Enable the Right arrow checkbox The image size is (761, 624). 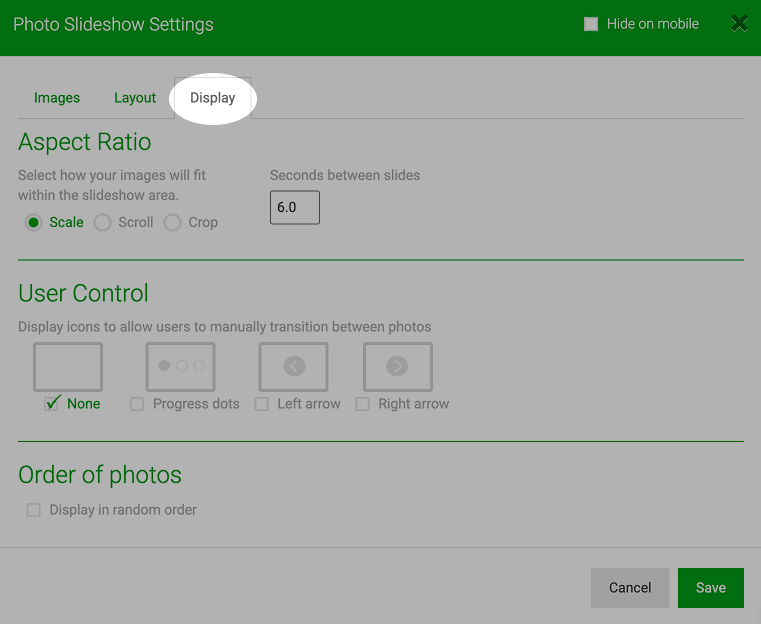(363, 404)
